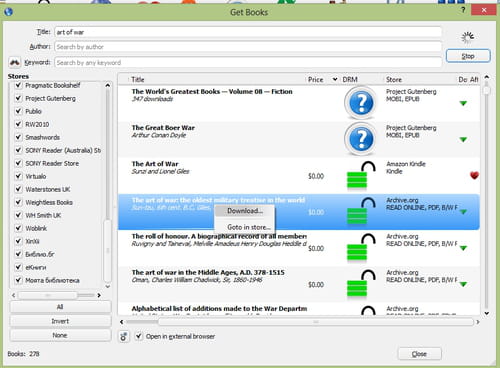The image size is (500, 368).
Task: Select The Art of War by Sunzi row
Action: [x=299, y=175]
